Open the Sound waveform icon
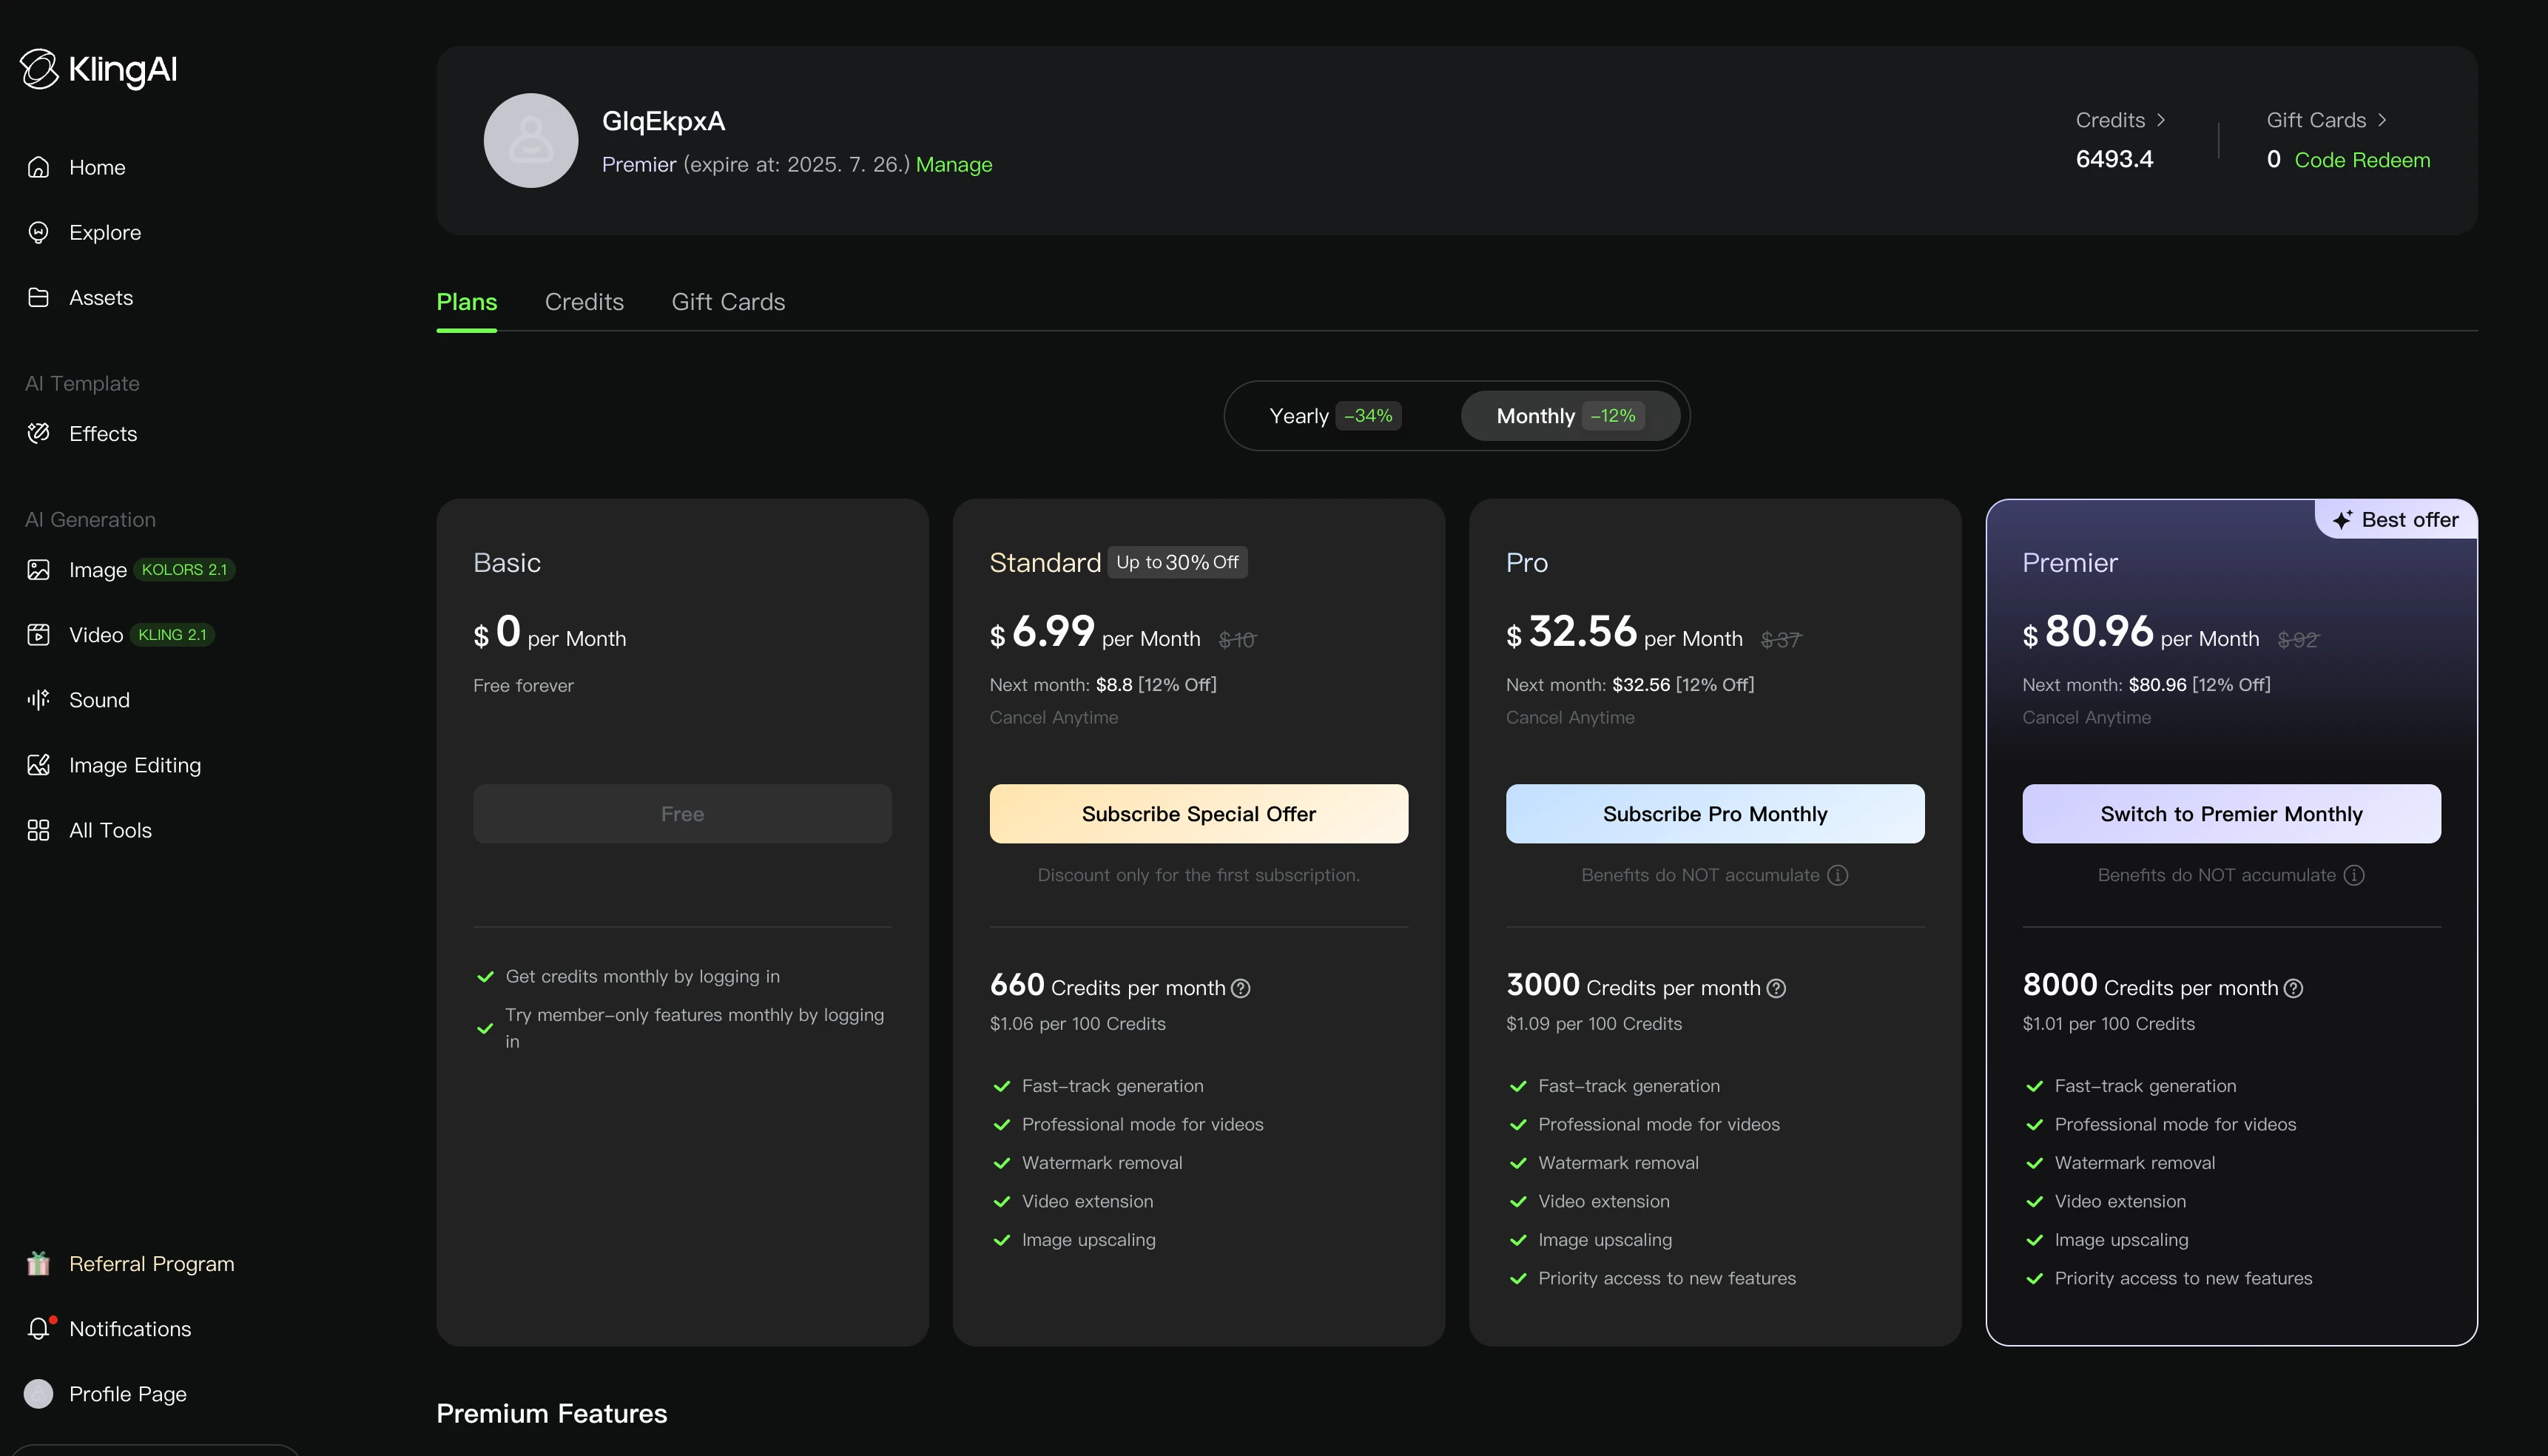This screenshot has width=2548, height=1456. 38,699
